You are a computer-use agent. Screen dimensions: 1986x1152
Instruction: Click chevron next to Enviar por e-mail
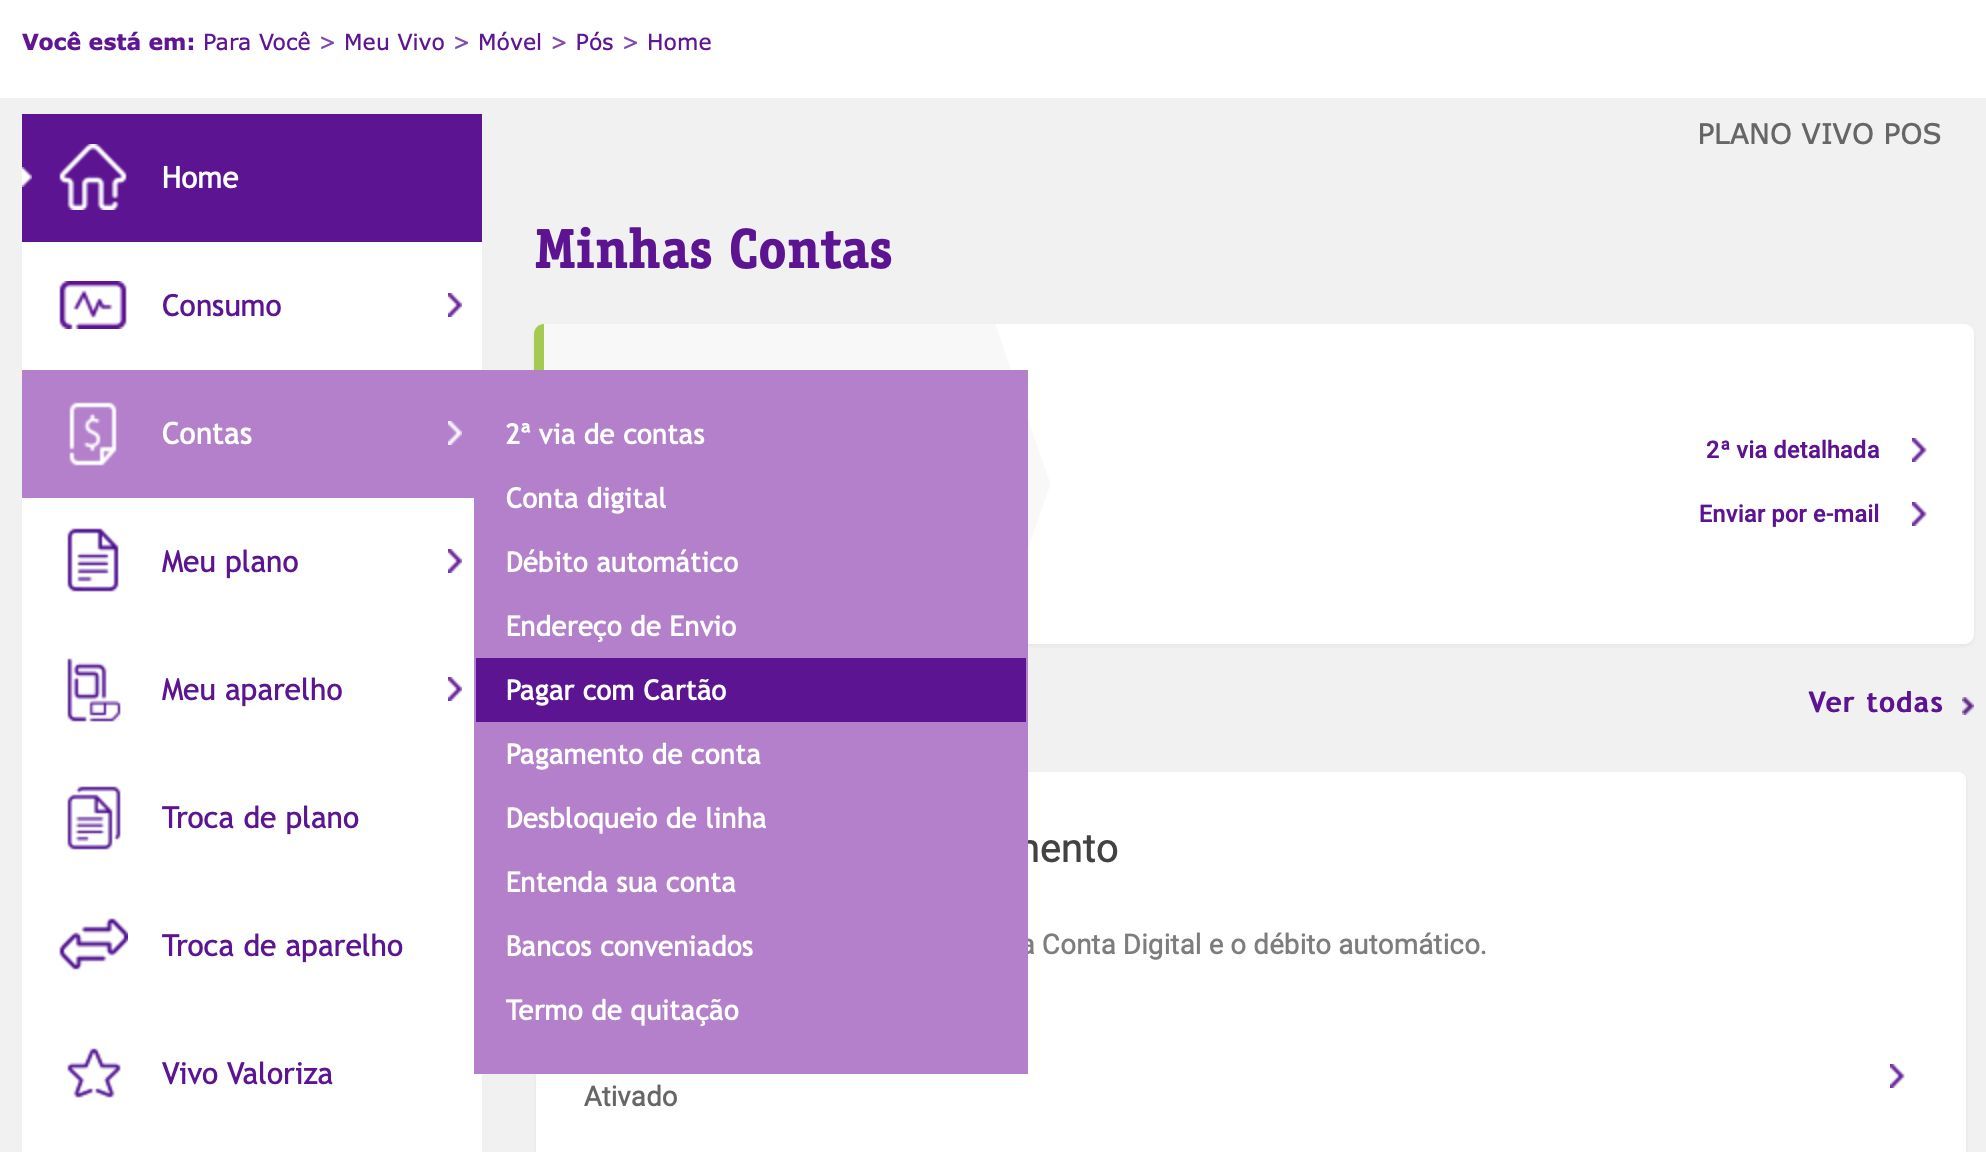1918,514
